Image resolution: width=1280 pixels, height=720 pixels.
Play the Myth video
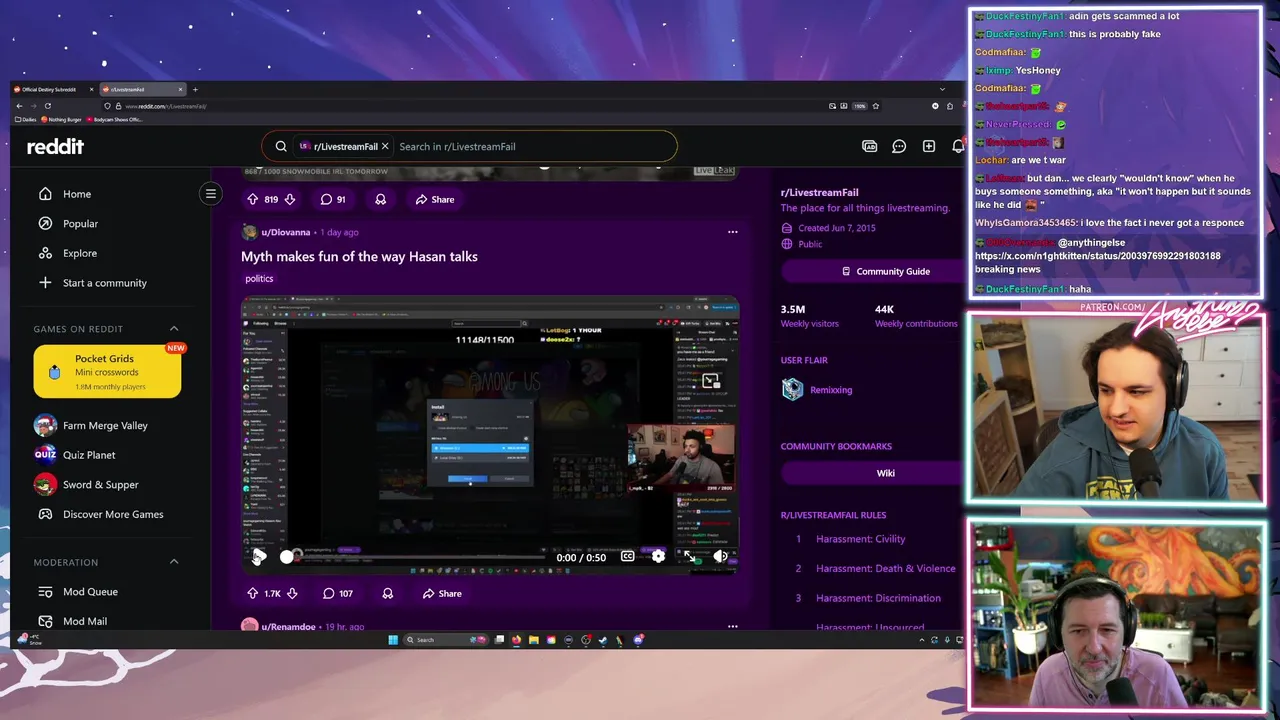pos(258,557)
